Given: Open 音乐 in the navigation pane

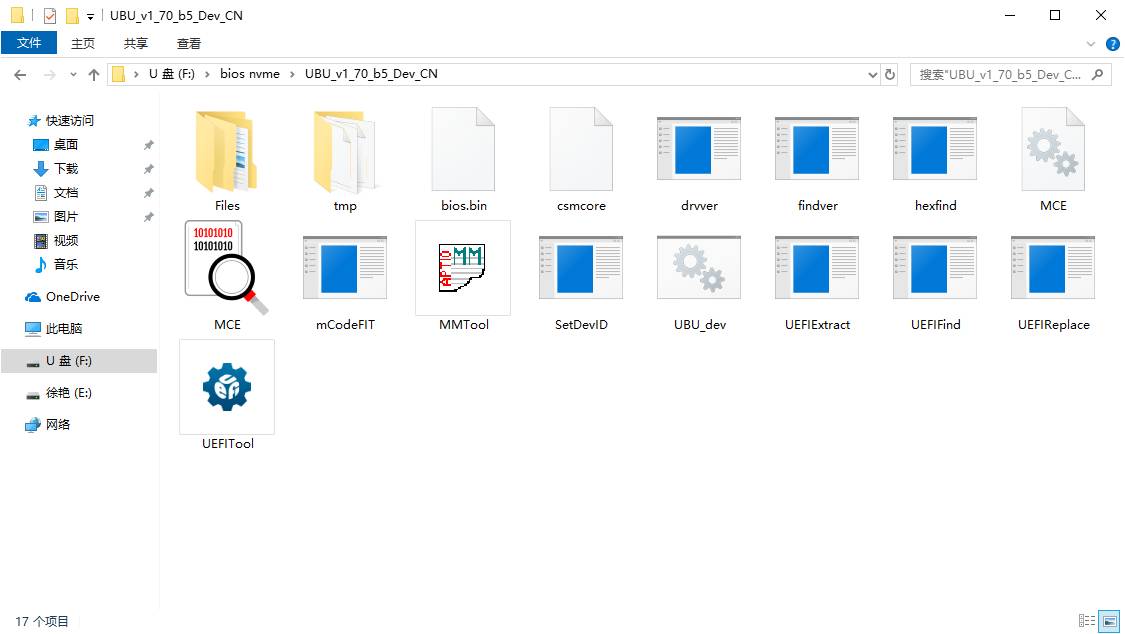Looking at the screenshot, I should click(x=66, y=265).
